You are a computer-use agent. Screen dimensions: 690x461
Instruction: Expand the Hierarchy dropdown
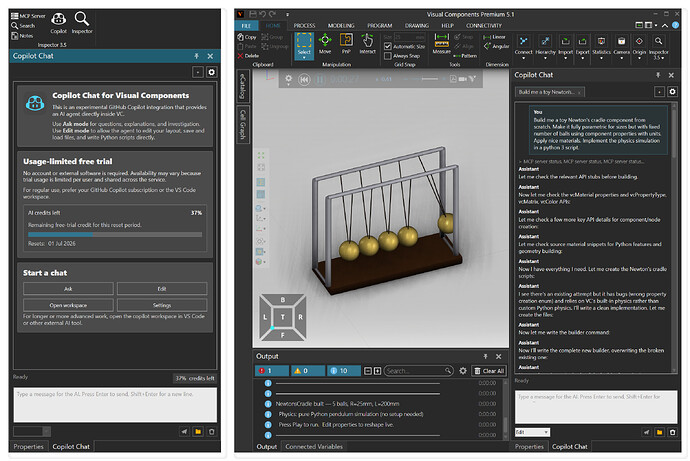[x=545, y=58]
